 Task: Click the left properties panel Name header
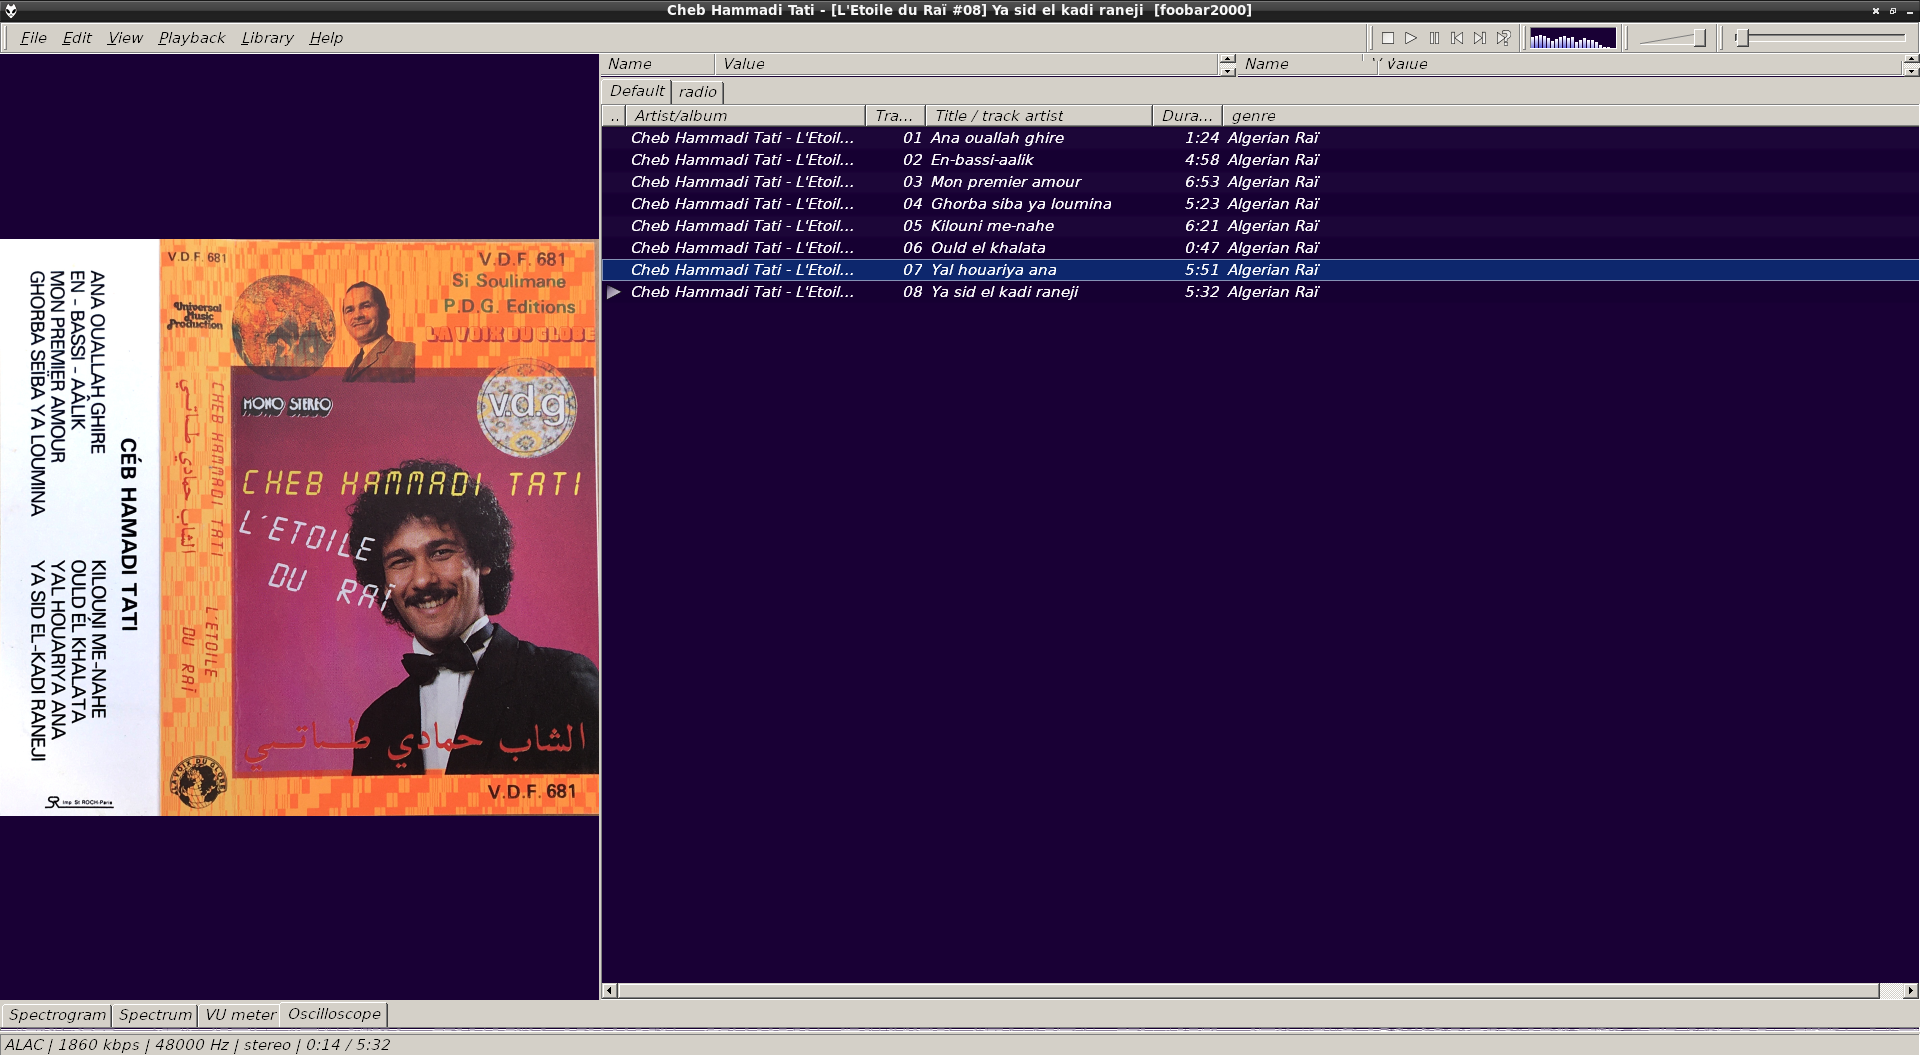click(x=657, y=64)
